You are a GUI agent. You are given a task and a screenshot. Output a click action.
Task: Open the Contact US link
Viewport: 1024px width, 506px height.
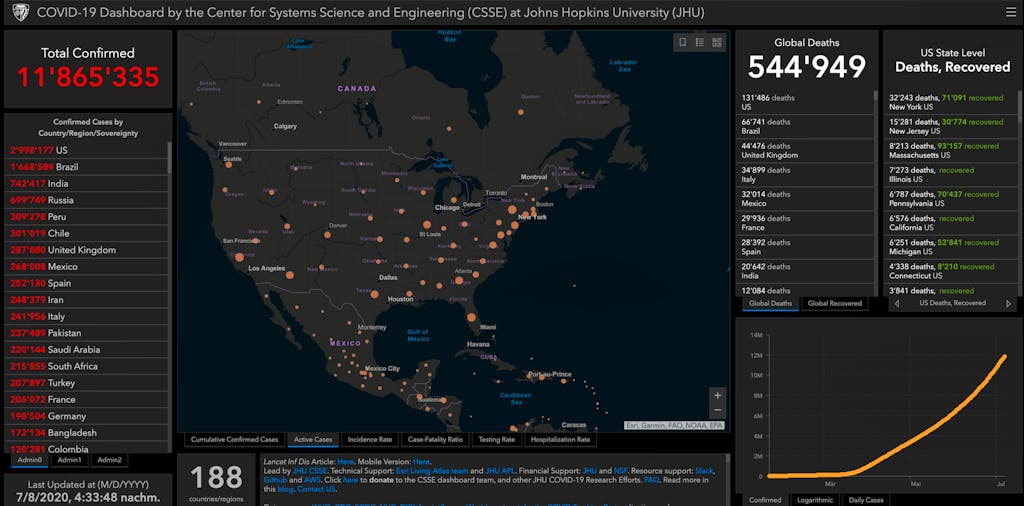tap(316, 489)
